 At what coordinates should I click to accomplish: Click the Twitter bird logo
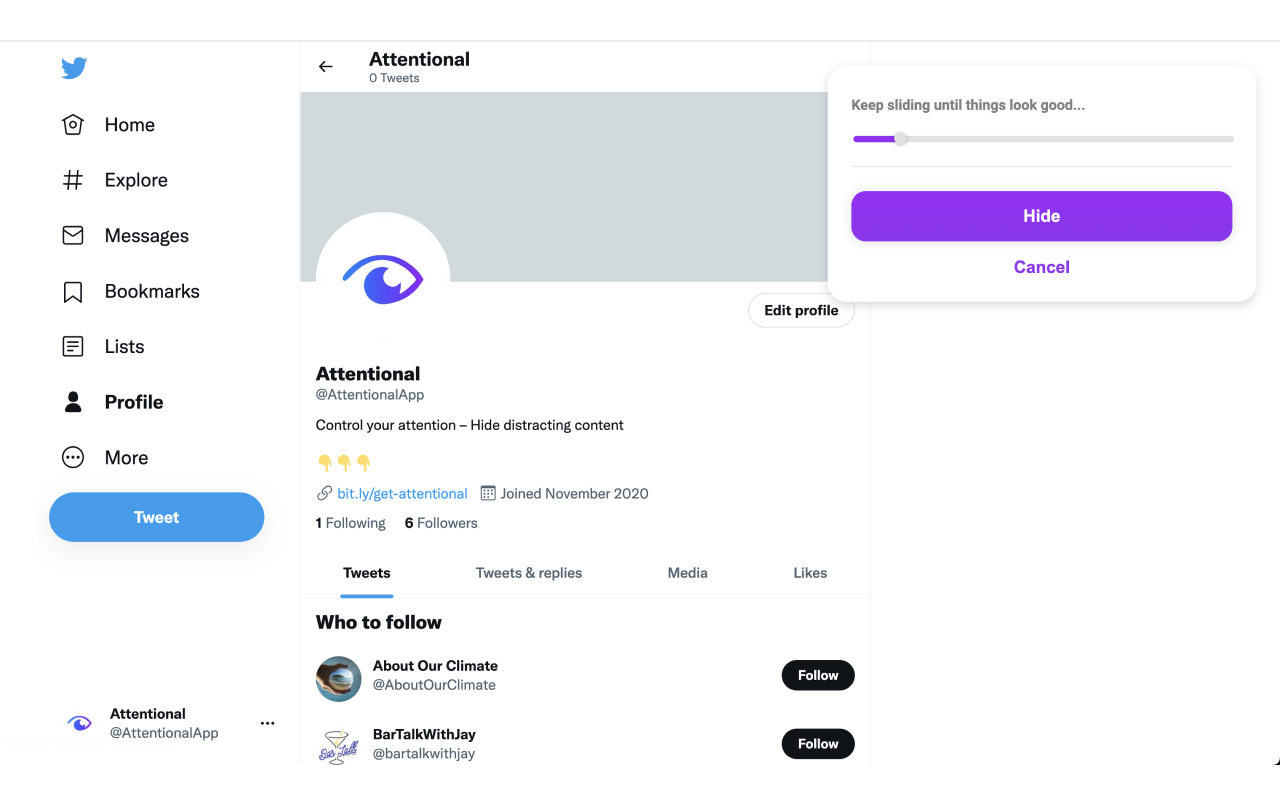point(74,68)
